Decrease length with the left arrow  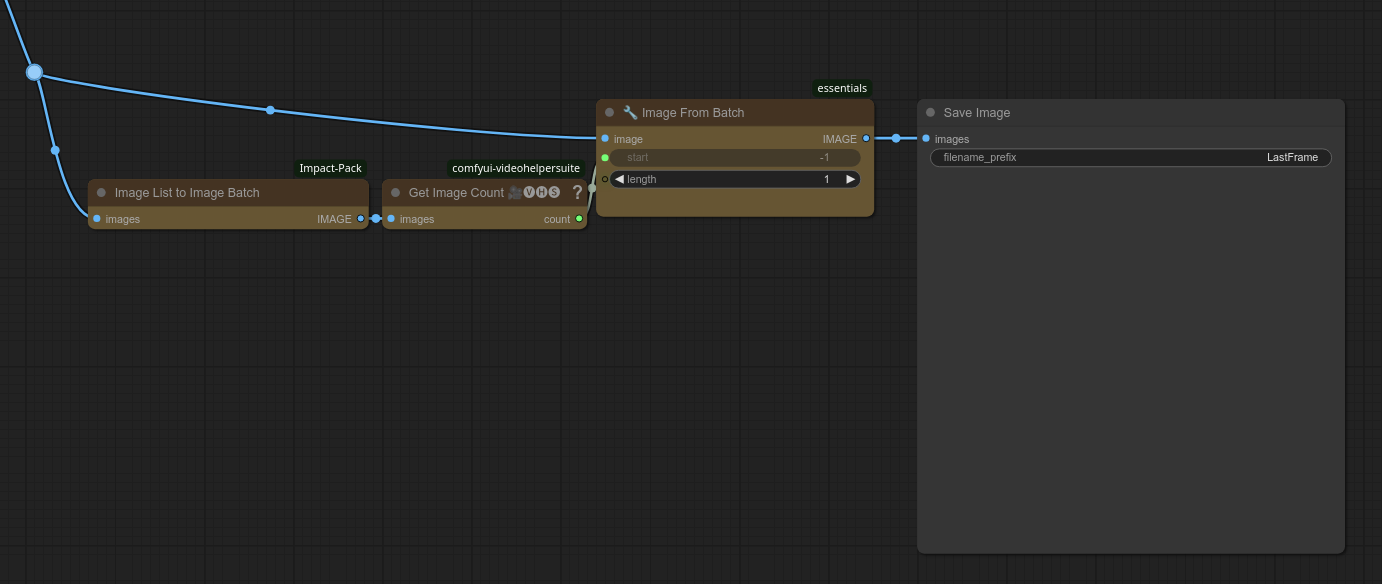619,179
